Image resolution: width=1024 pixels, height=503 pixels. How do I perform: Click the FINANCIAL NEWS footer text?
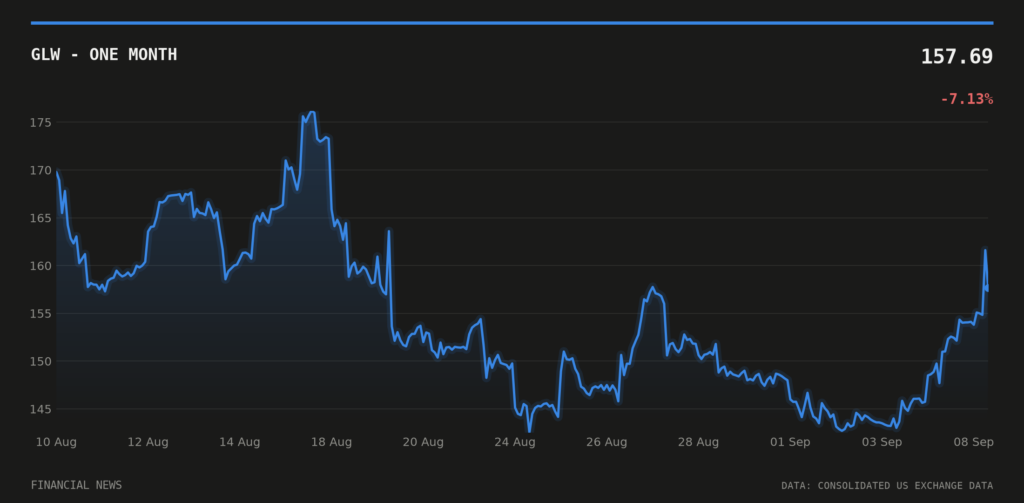point(76,485)
